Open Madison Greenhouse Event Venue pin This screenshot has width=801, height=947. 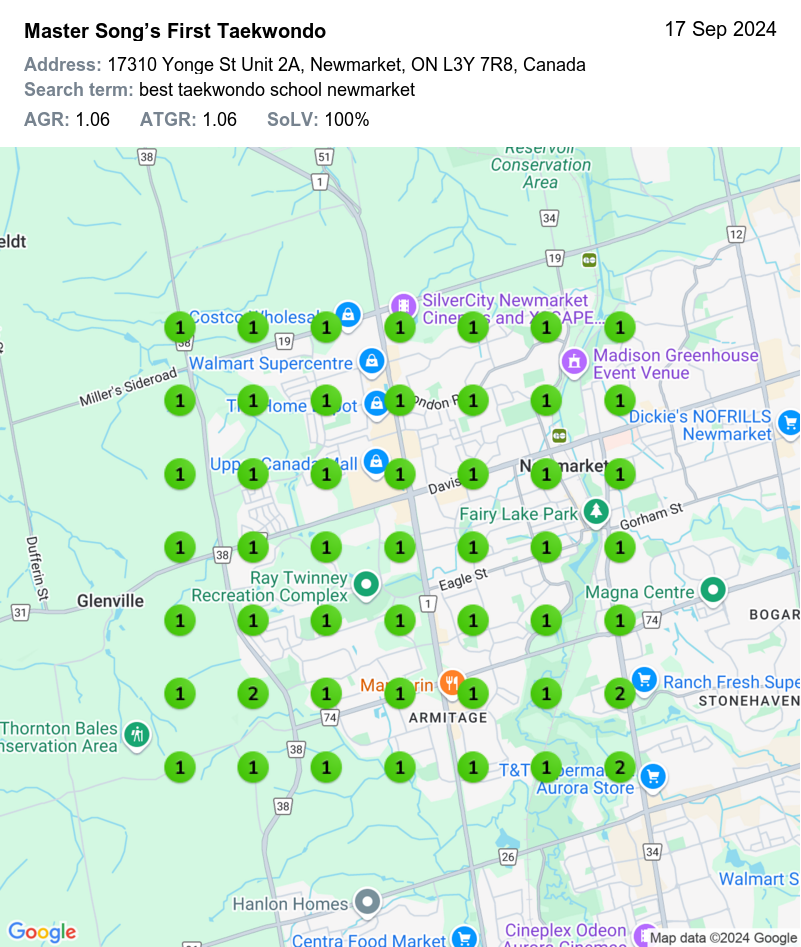point(574,362)
